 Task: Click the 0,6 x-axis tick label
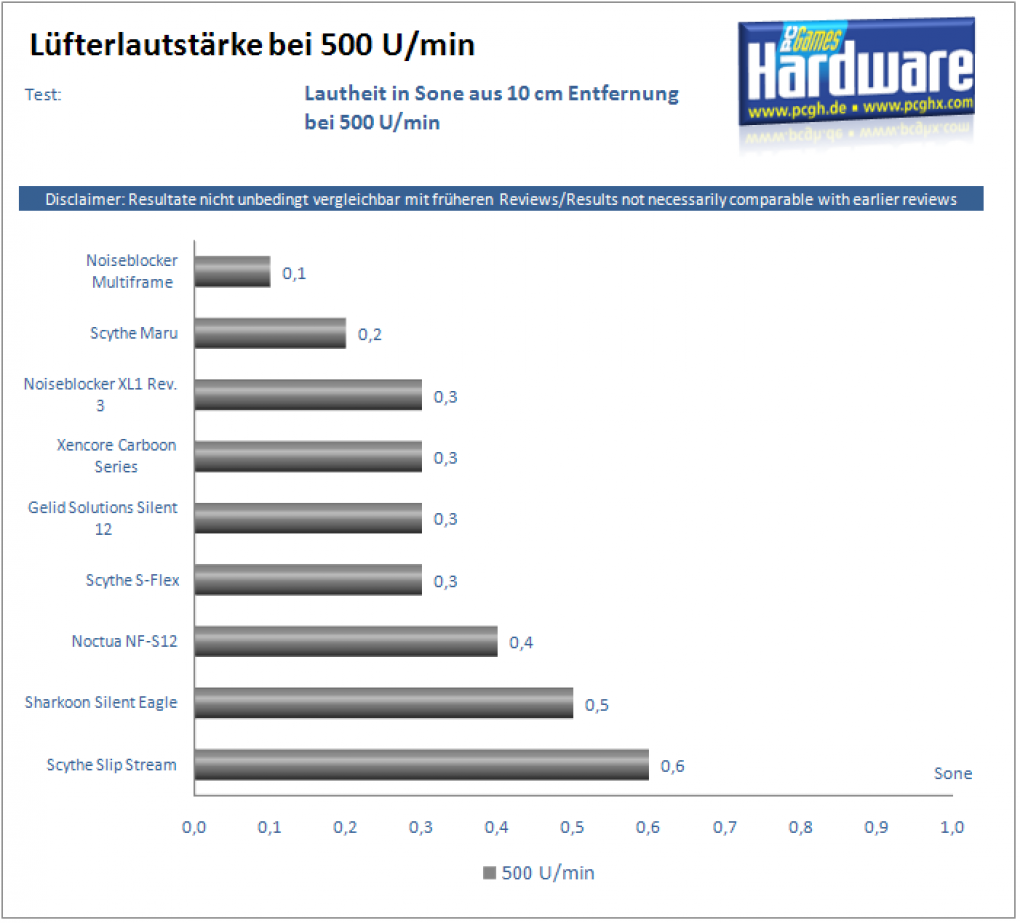coord(649,829)
